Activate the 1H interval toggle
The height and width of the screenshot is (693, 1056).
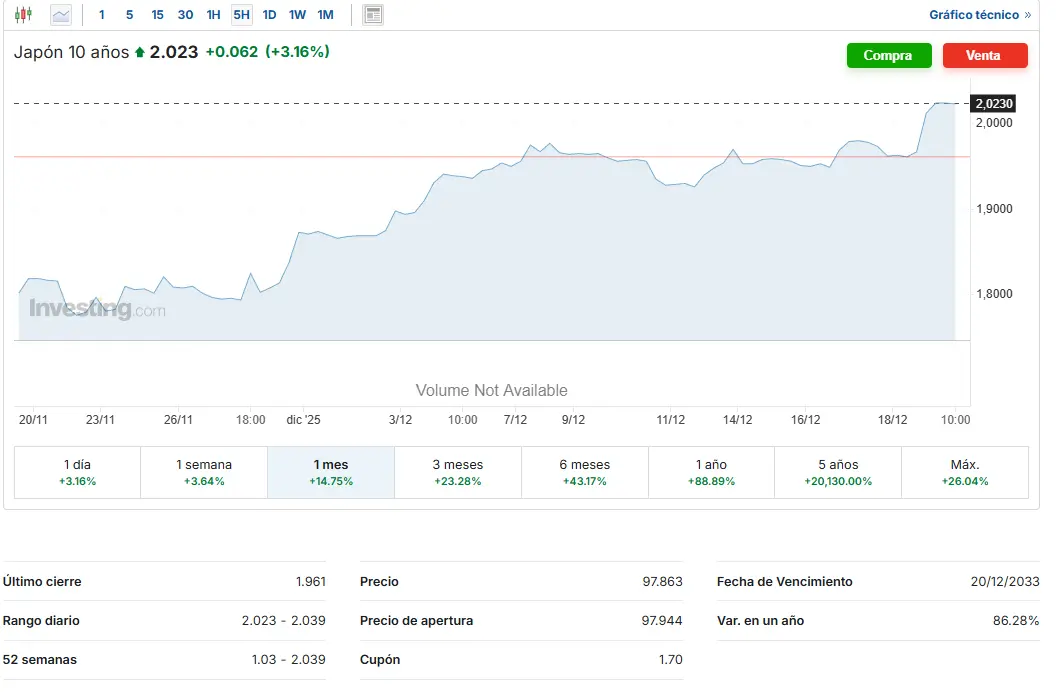tap(212, 14)
